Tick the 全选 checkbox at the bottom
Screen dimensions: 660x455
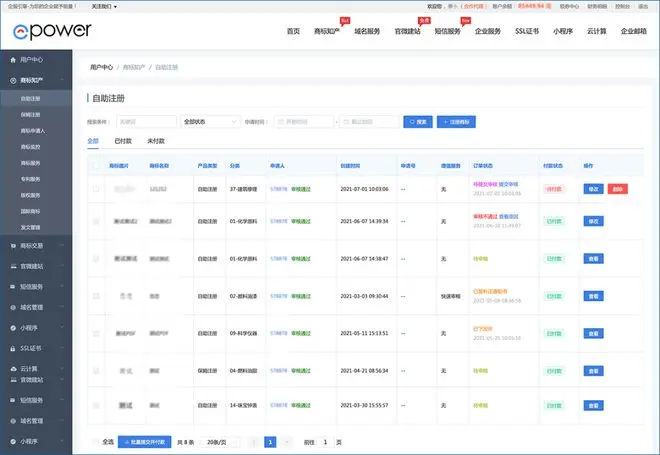[x=96, y=441]
